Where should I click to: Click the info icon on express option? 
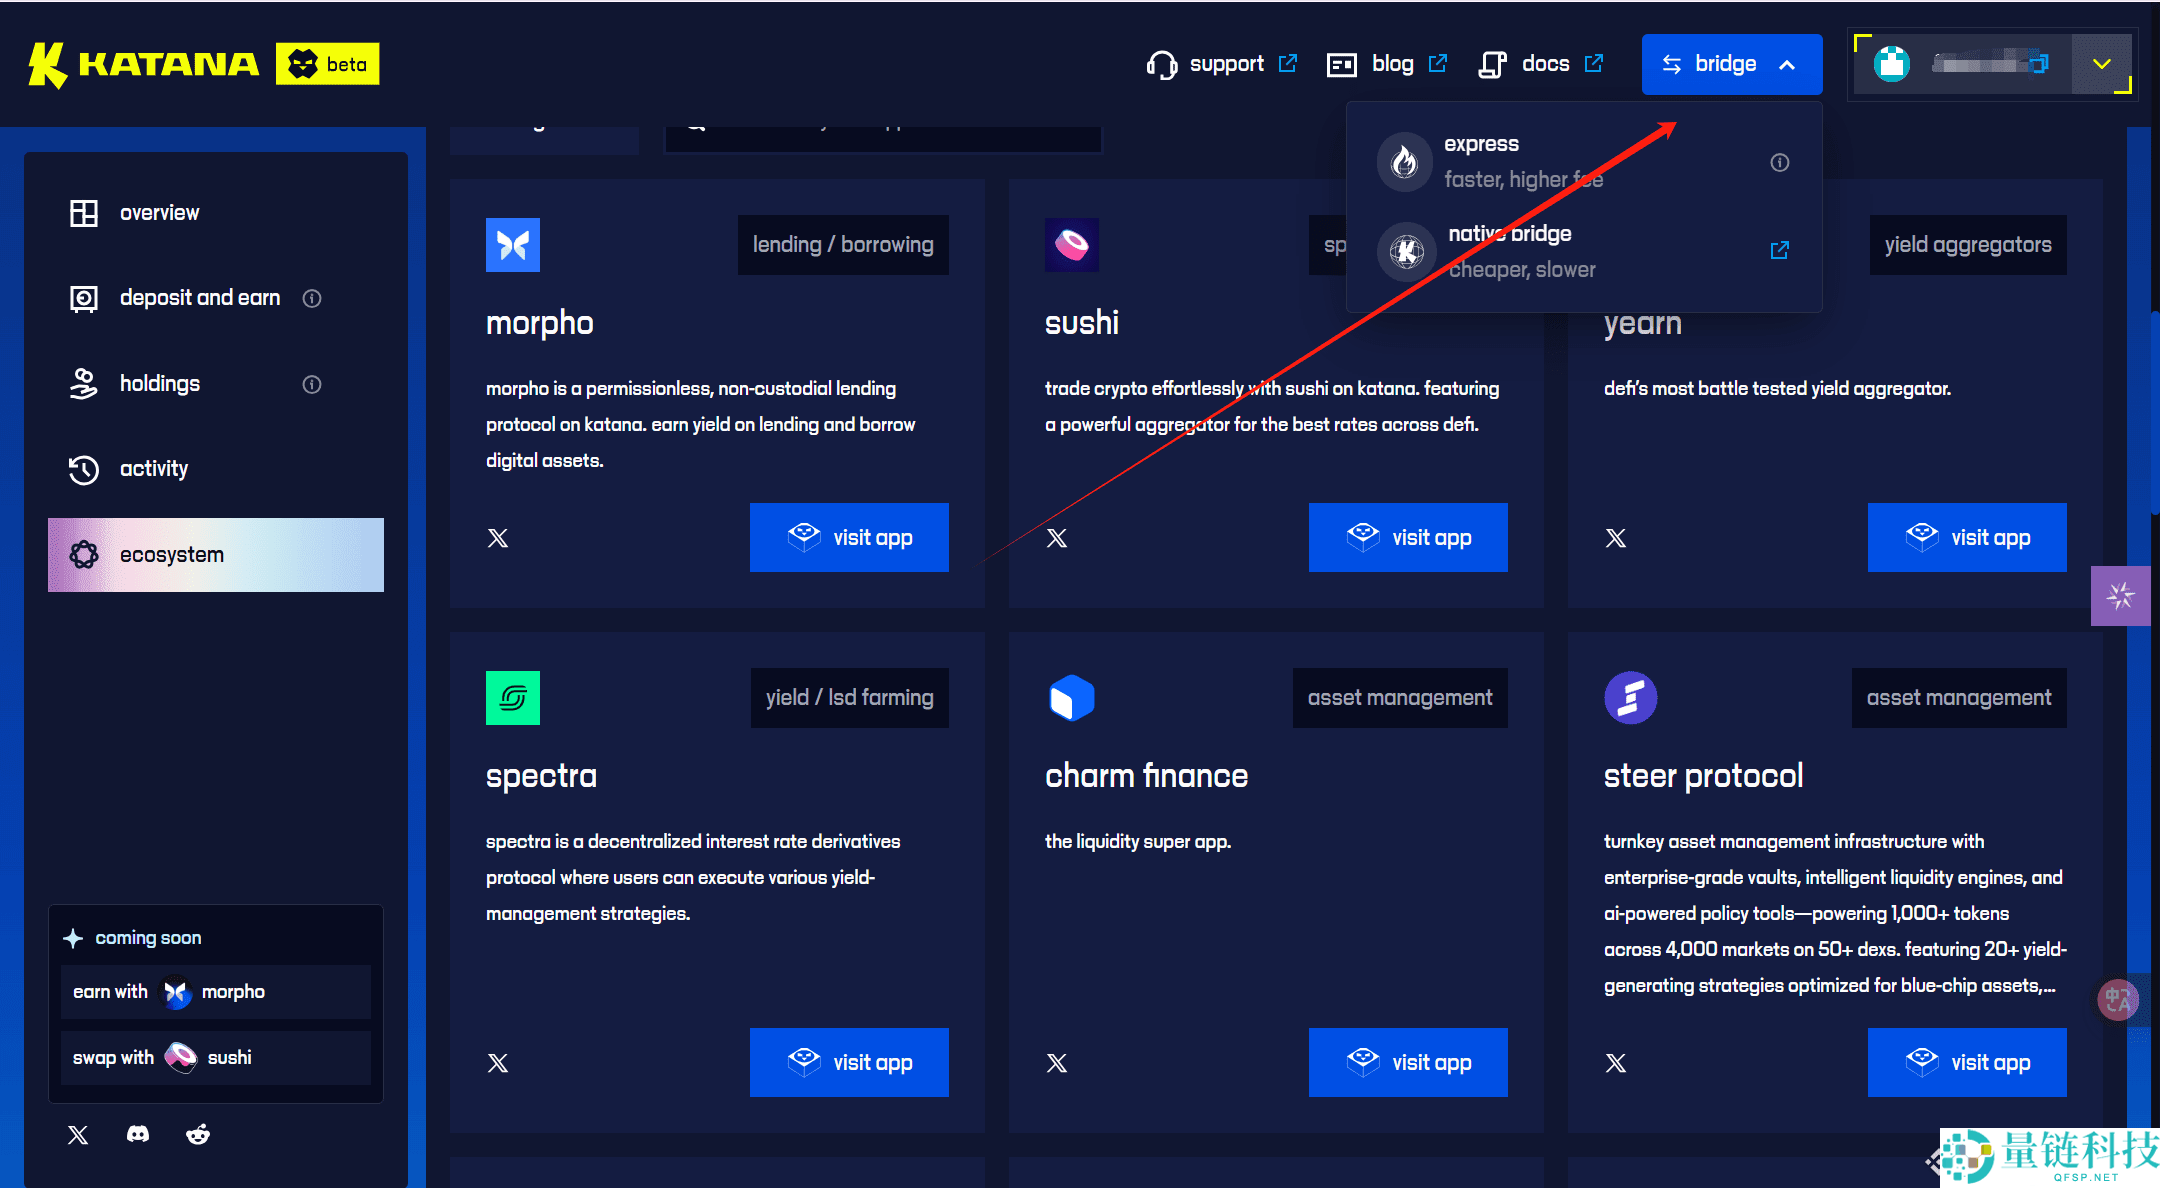pyautogui.click(x=1780, y=162)
